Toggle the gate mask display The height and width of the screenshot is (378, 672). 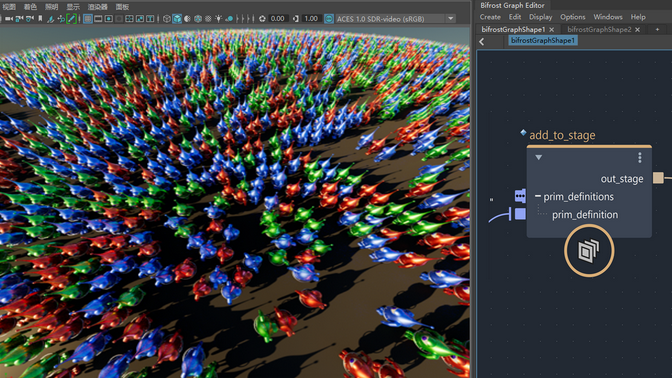tap(119, 19)
